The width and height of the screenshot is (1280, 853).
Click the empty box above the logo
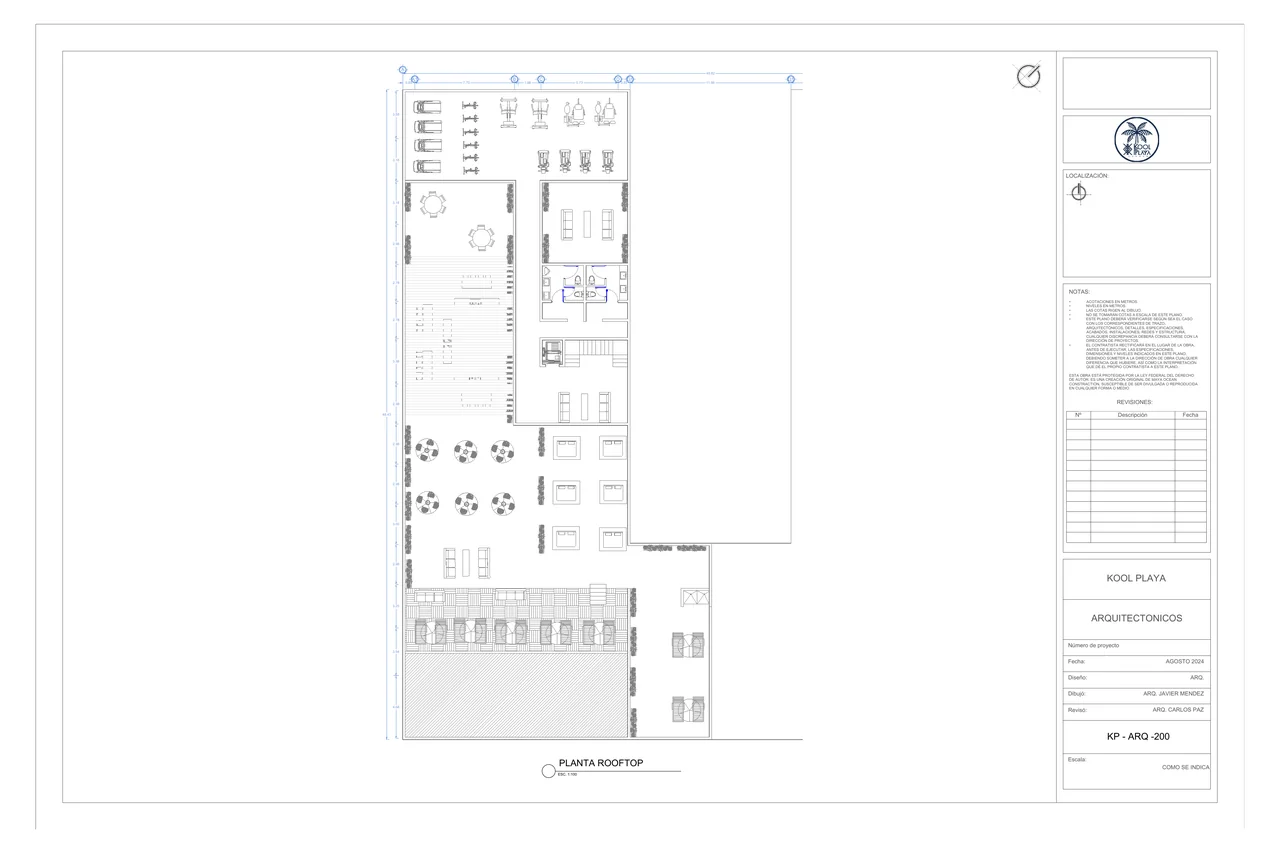coord(1136,83)
